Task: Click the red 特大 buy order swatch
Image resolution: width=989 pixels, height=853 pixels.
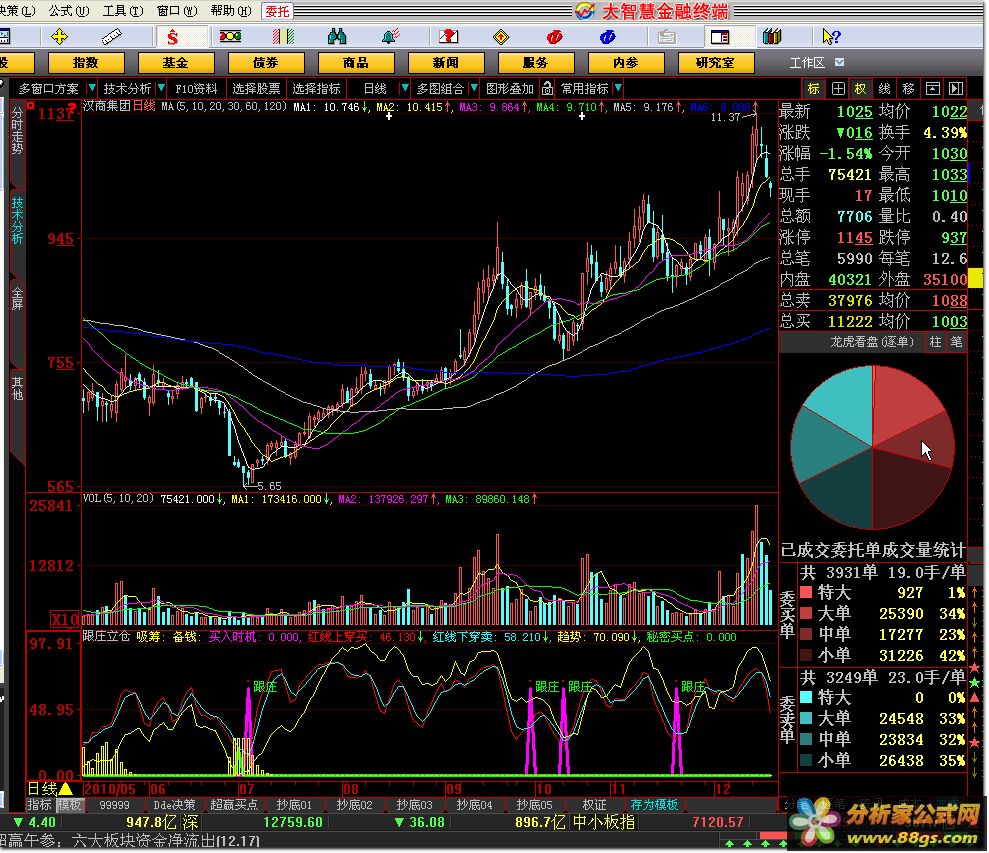Action: point(806,592)
